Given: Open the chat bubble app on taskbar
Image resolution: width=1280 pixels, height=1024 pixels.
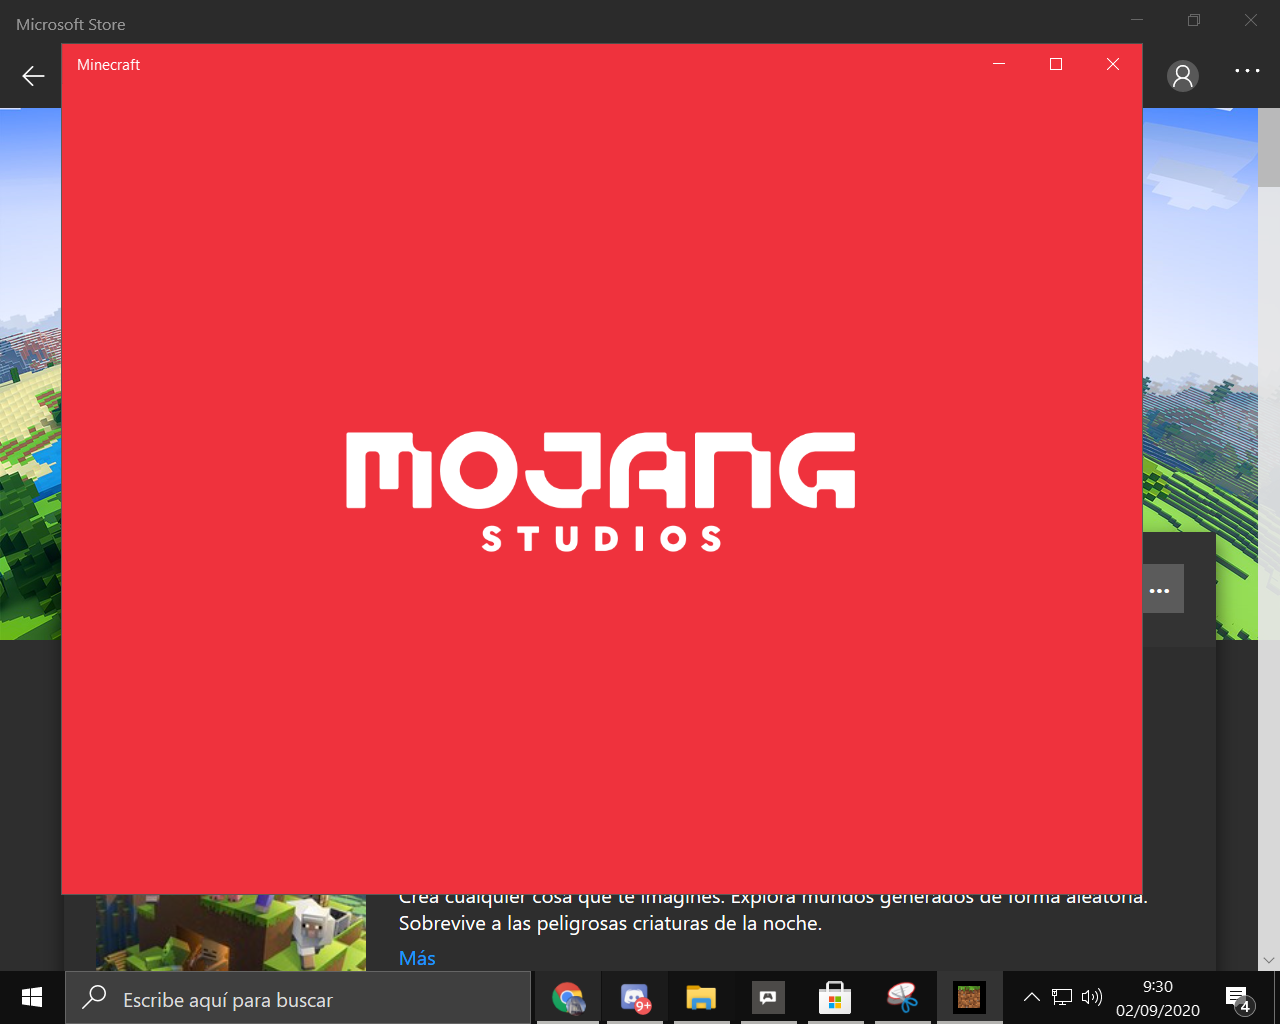Looking at the screenshot, I should [768, 997].
